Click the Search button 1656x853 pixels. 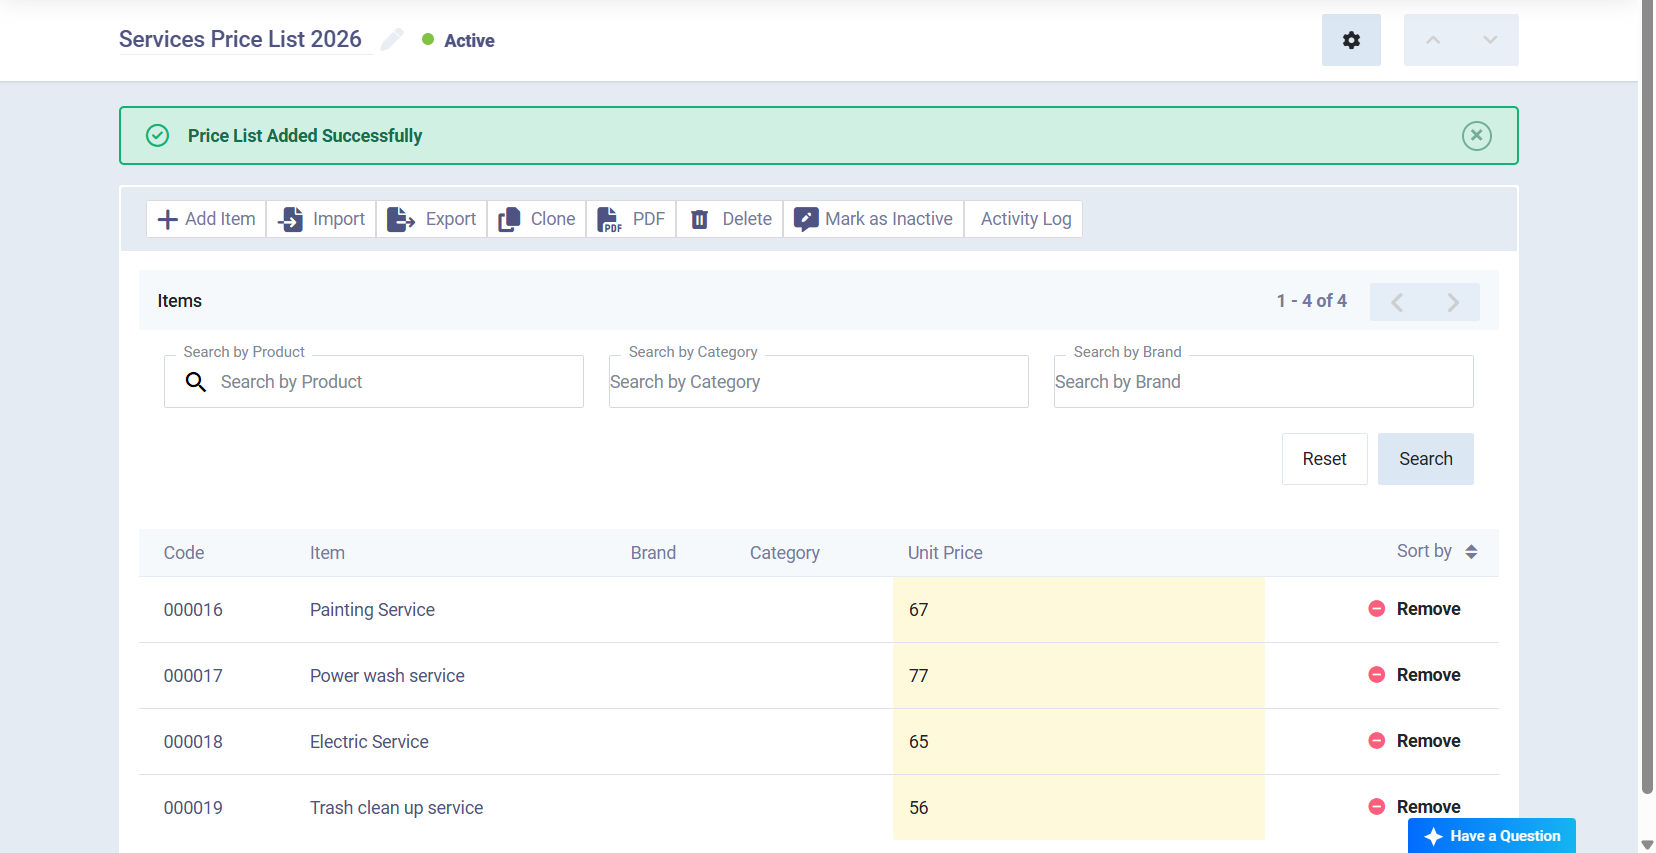1425,459
